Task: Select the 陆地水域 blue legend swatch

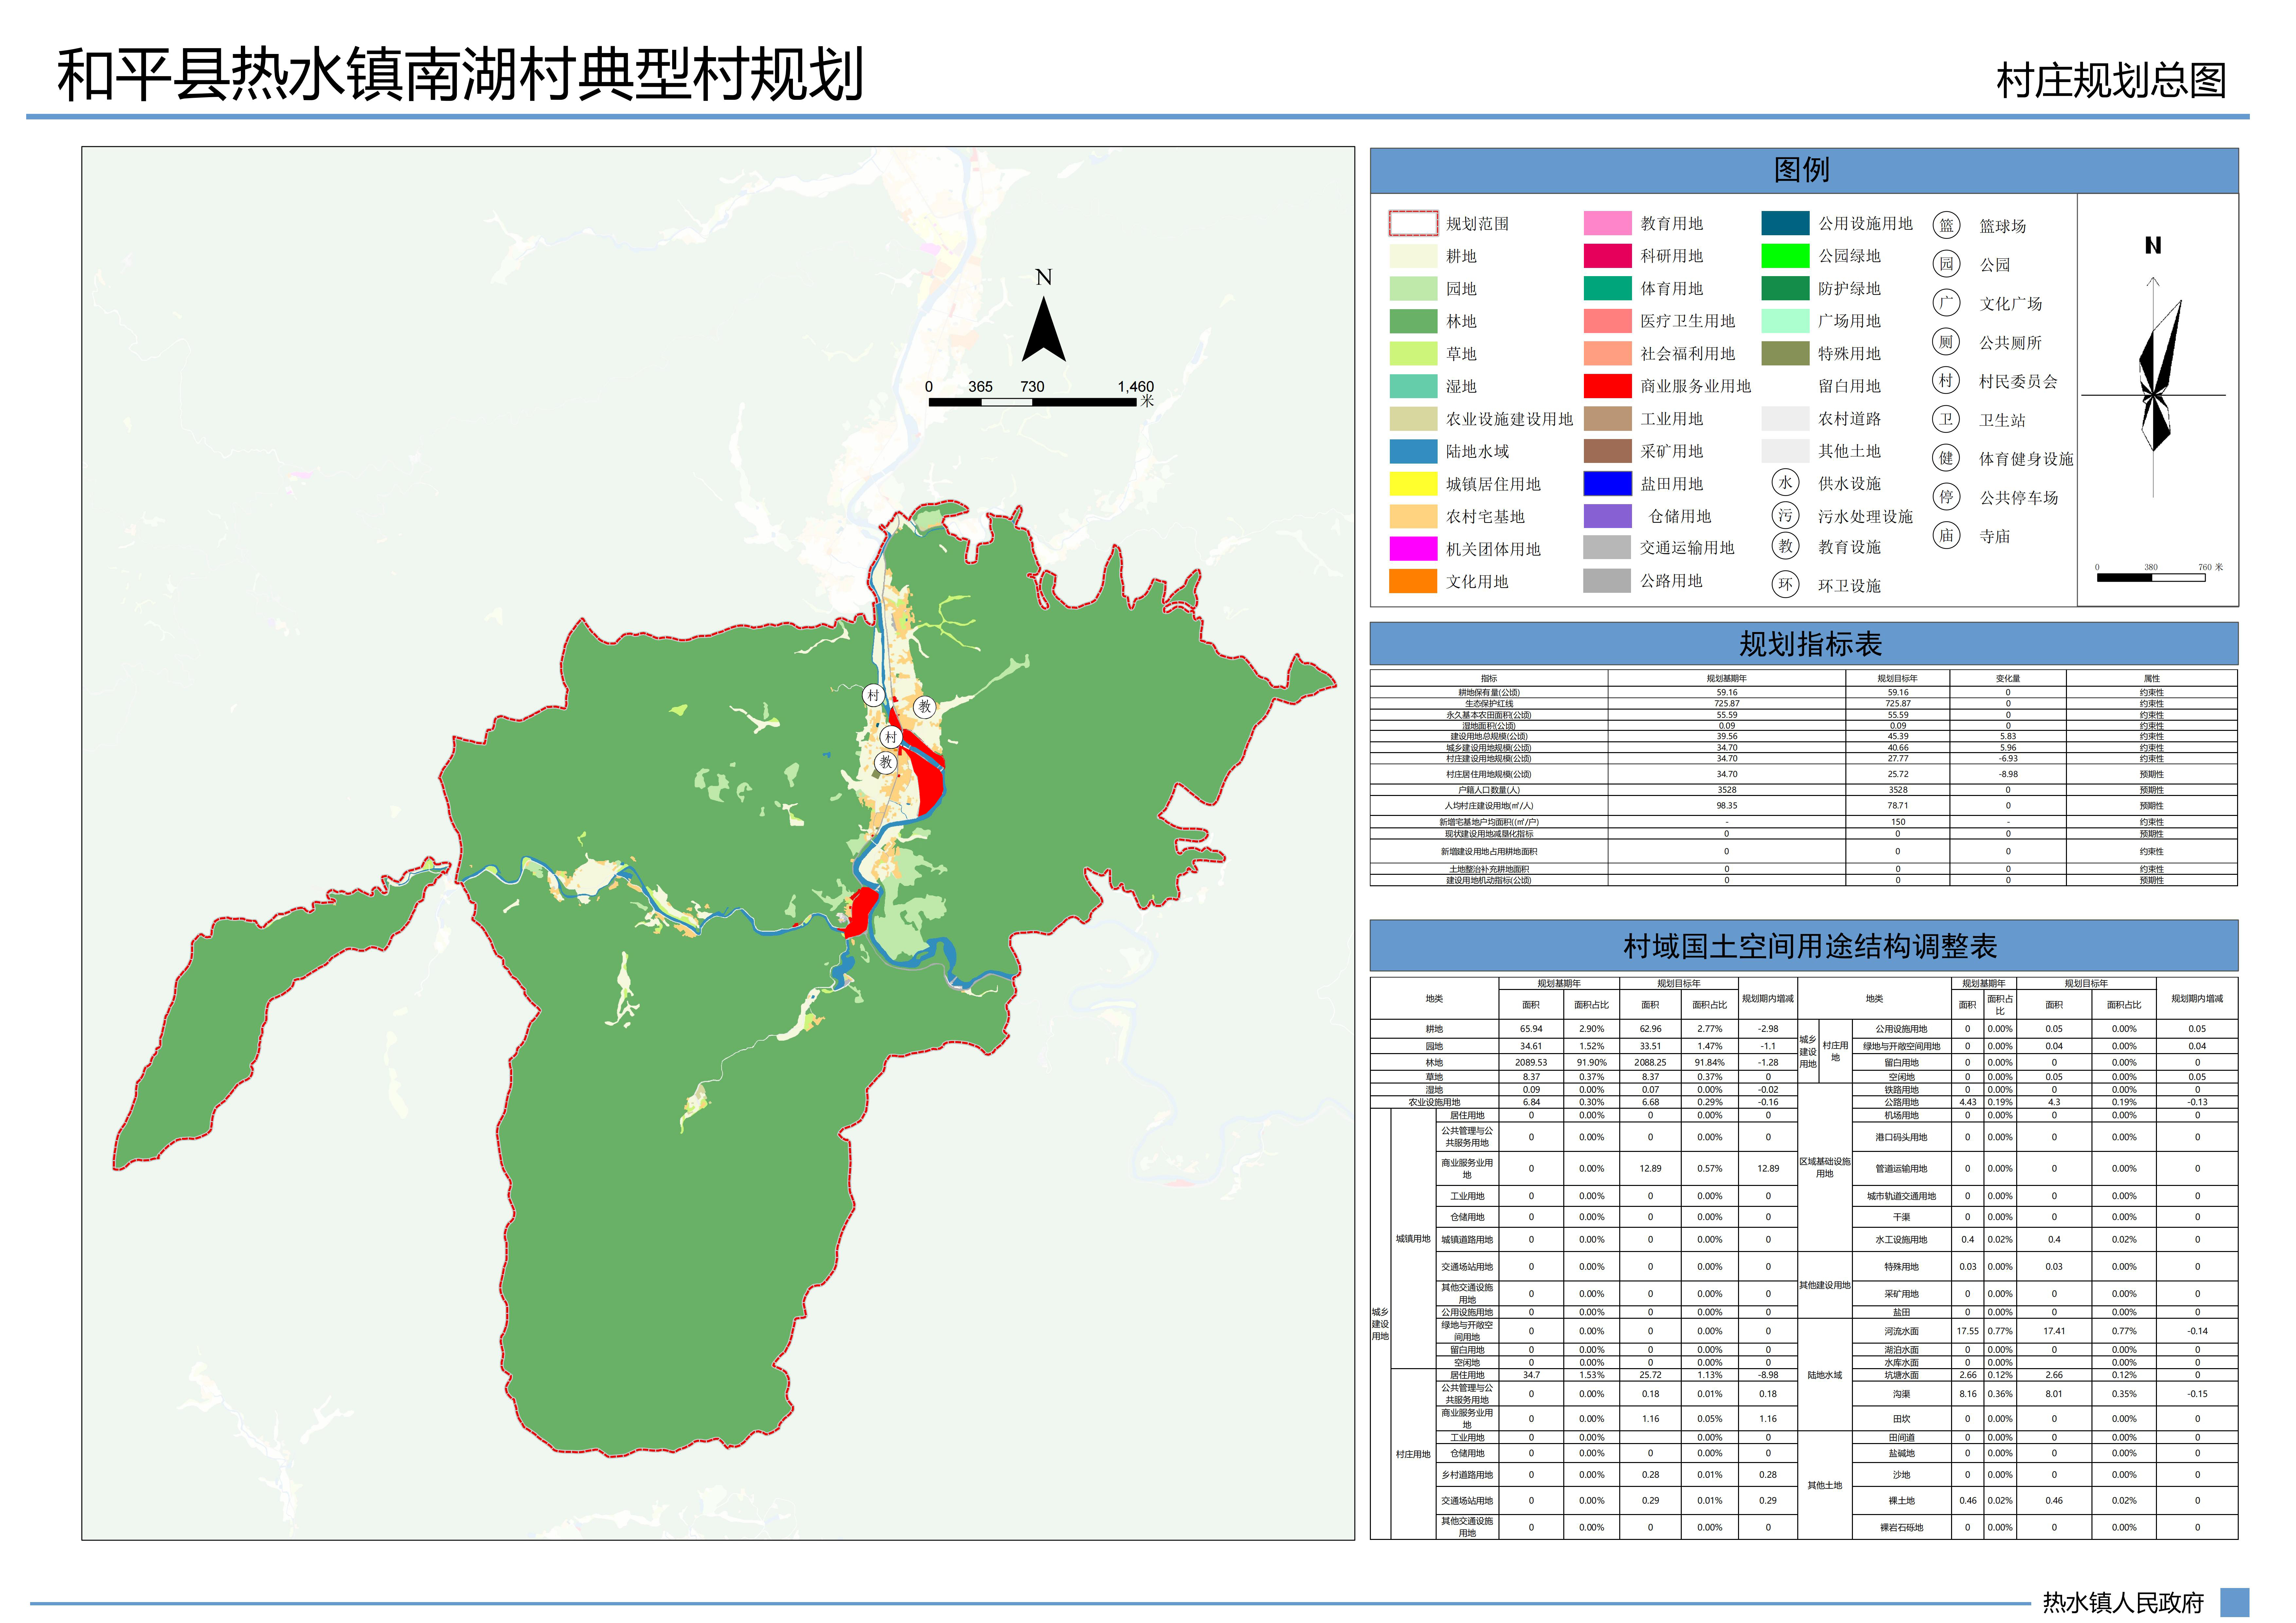Action: pos(1413,451)
